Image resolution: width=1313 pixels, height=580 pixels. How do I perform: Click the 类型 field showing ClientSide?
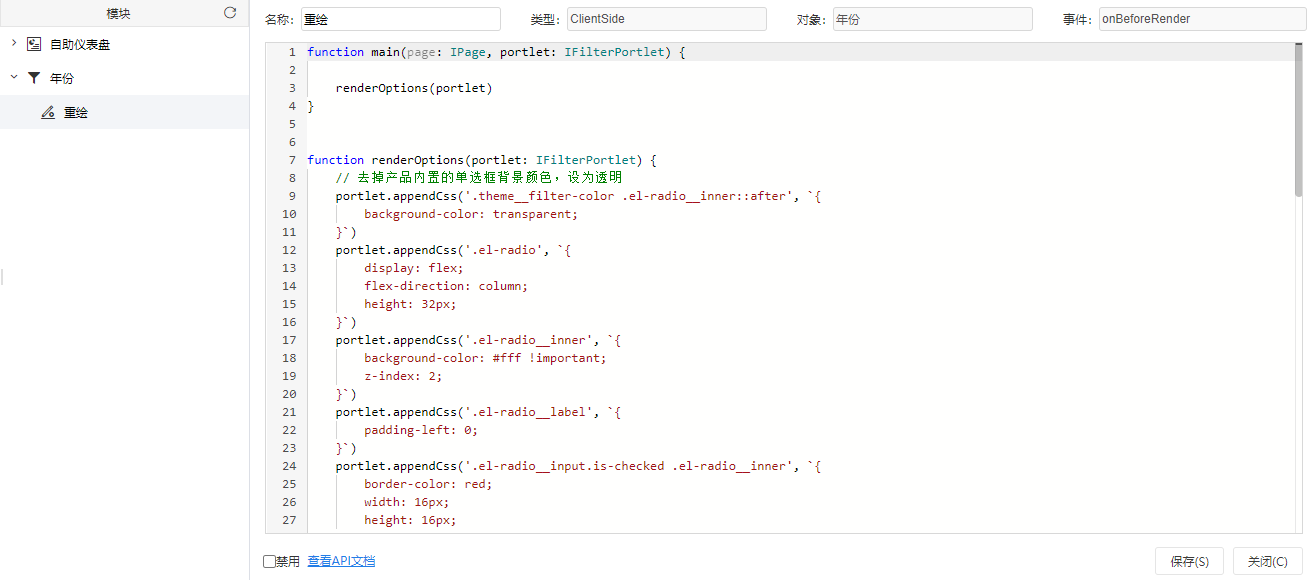point(666,19)
